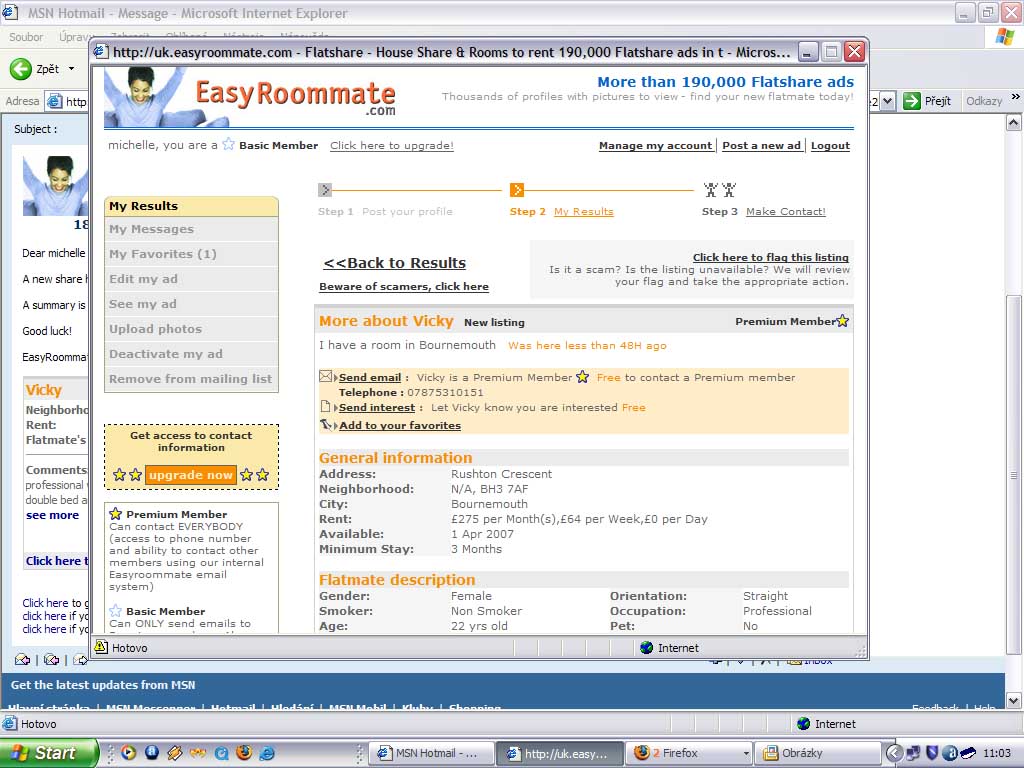Click here to flag this listing link
Viewport: 1024px width, 768px height.
click(x=770, y=257)
